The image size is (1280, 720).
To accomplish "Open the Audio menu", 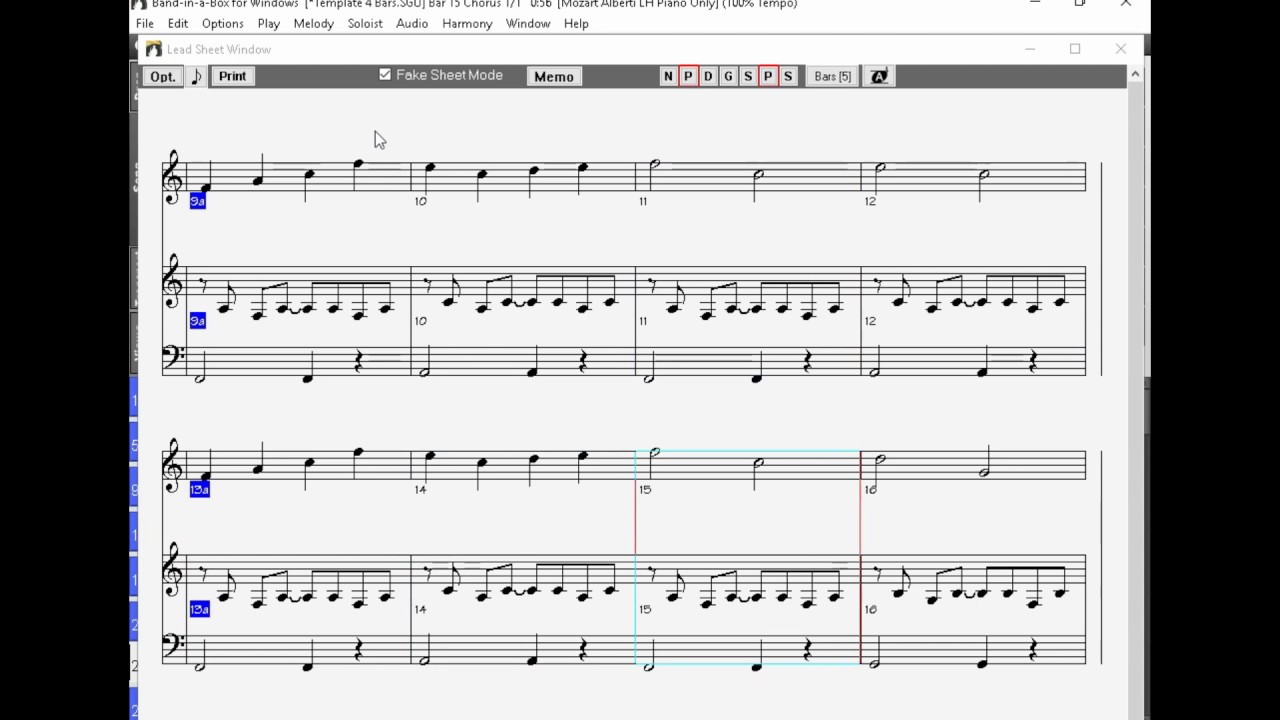I will click(412, 23).
